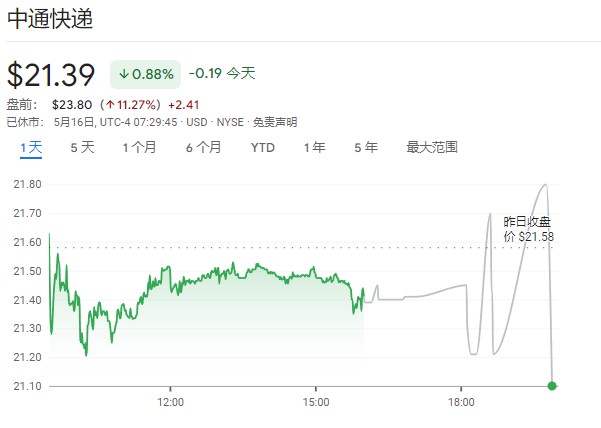Show the 6个月 price history

click(x=203, y=147)
